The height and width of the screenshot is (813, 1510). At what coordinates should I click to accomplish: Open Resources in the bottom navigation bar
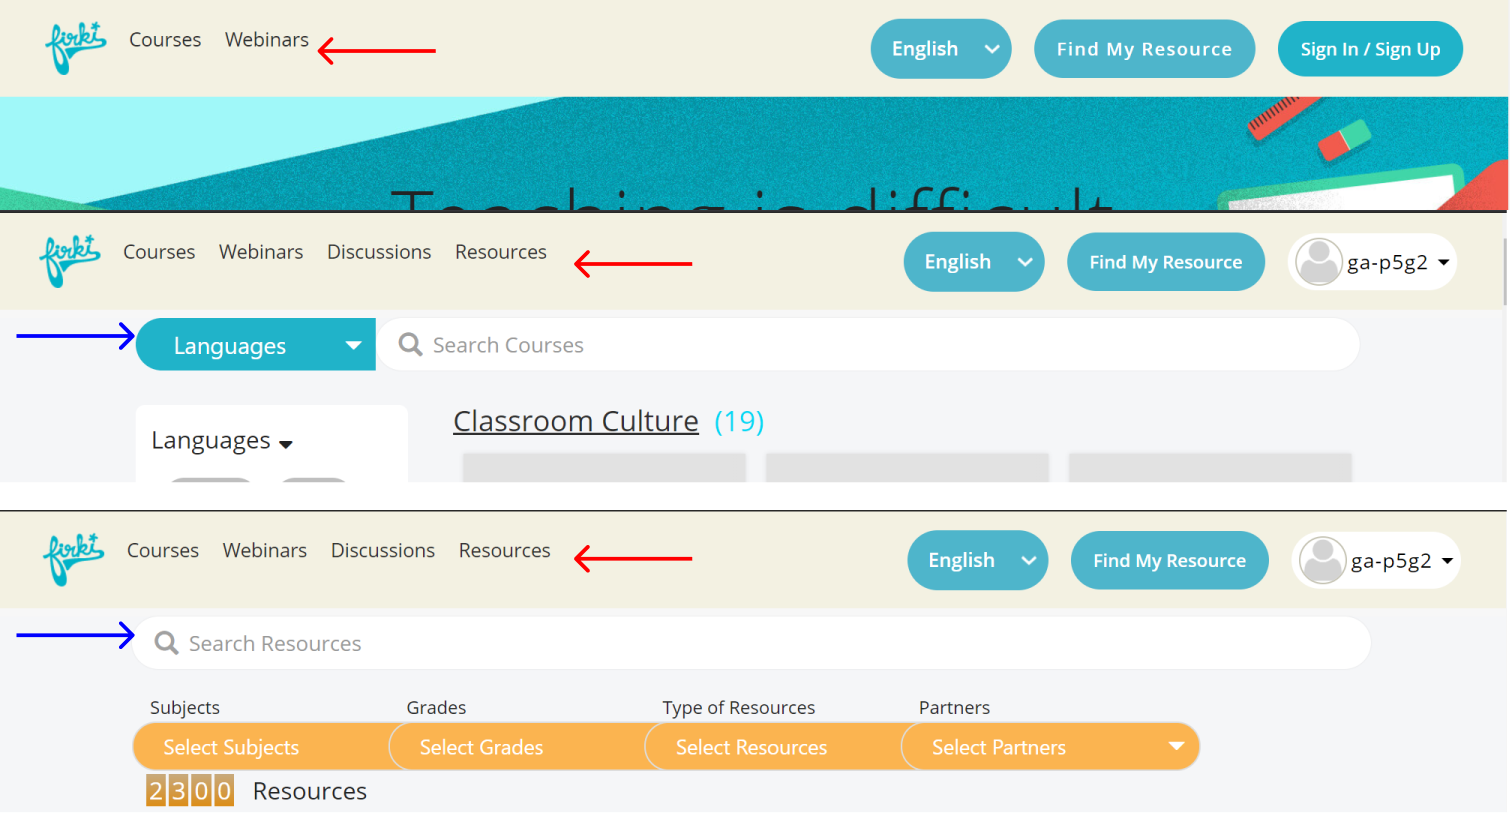click(505, 551)
